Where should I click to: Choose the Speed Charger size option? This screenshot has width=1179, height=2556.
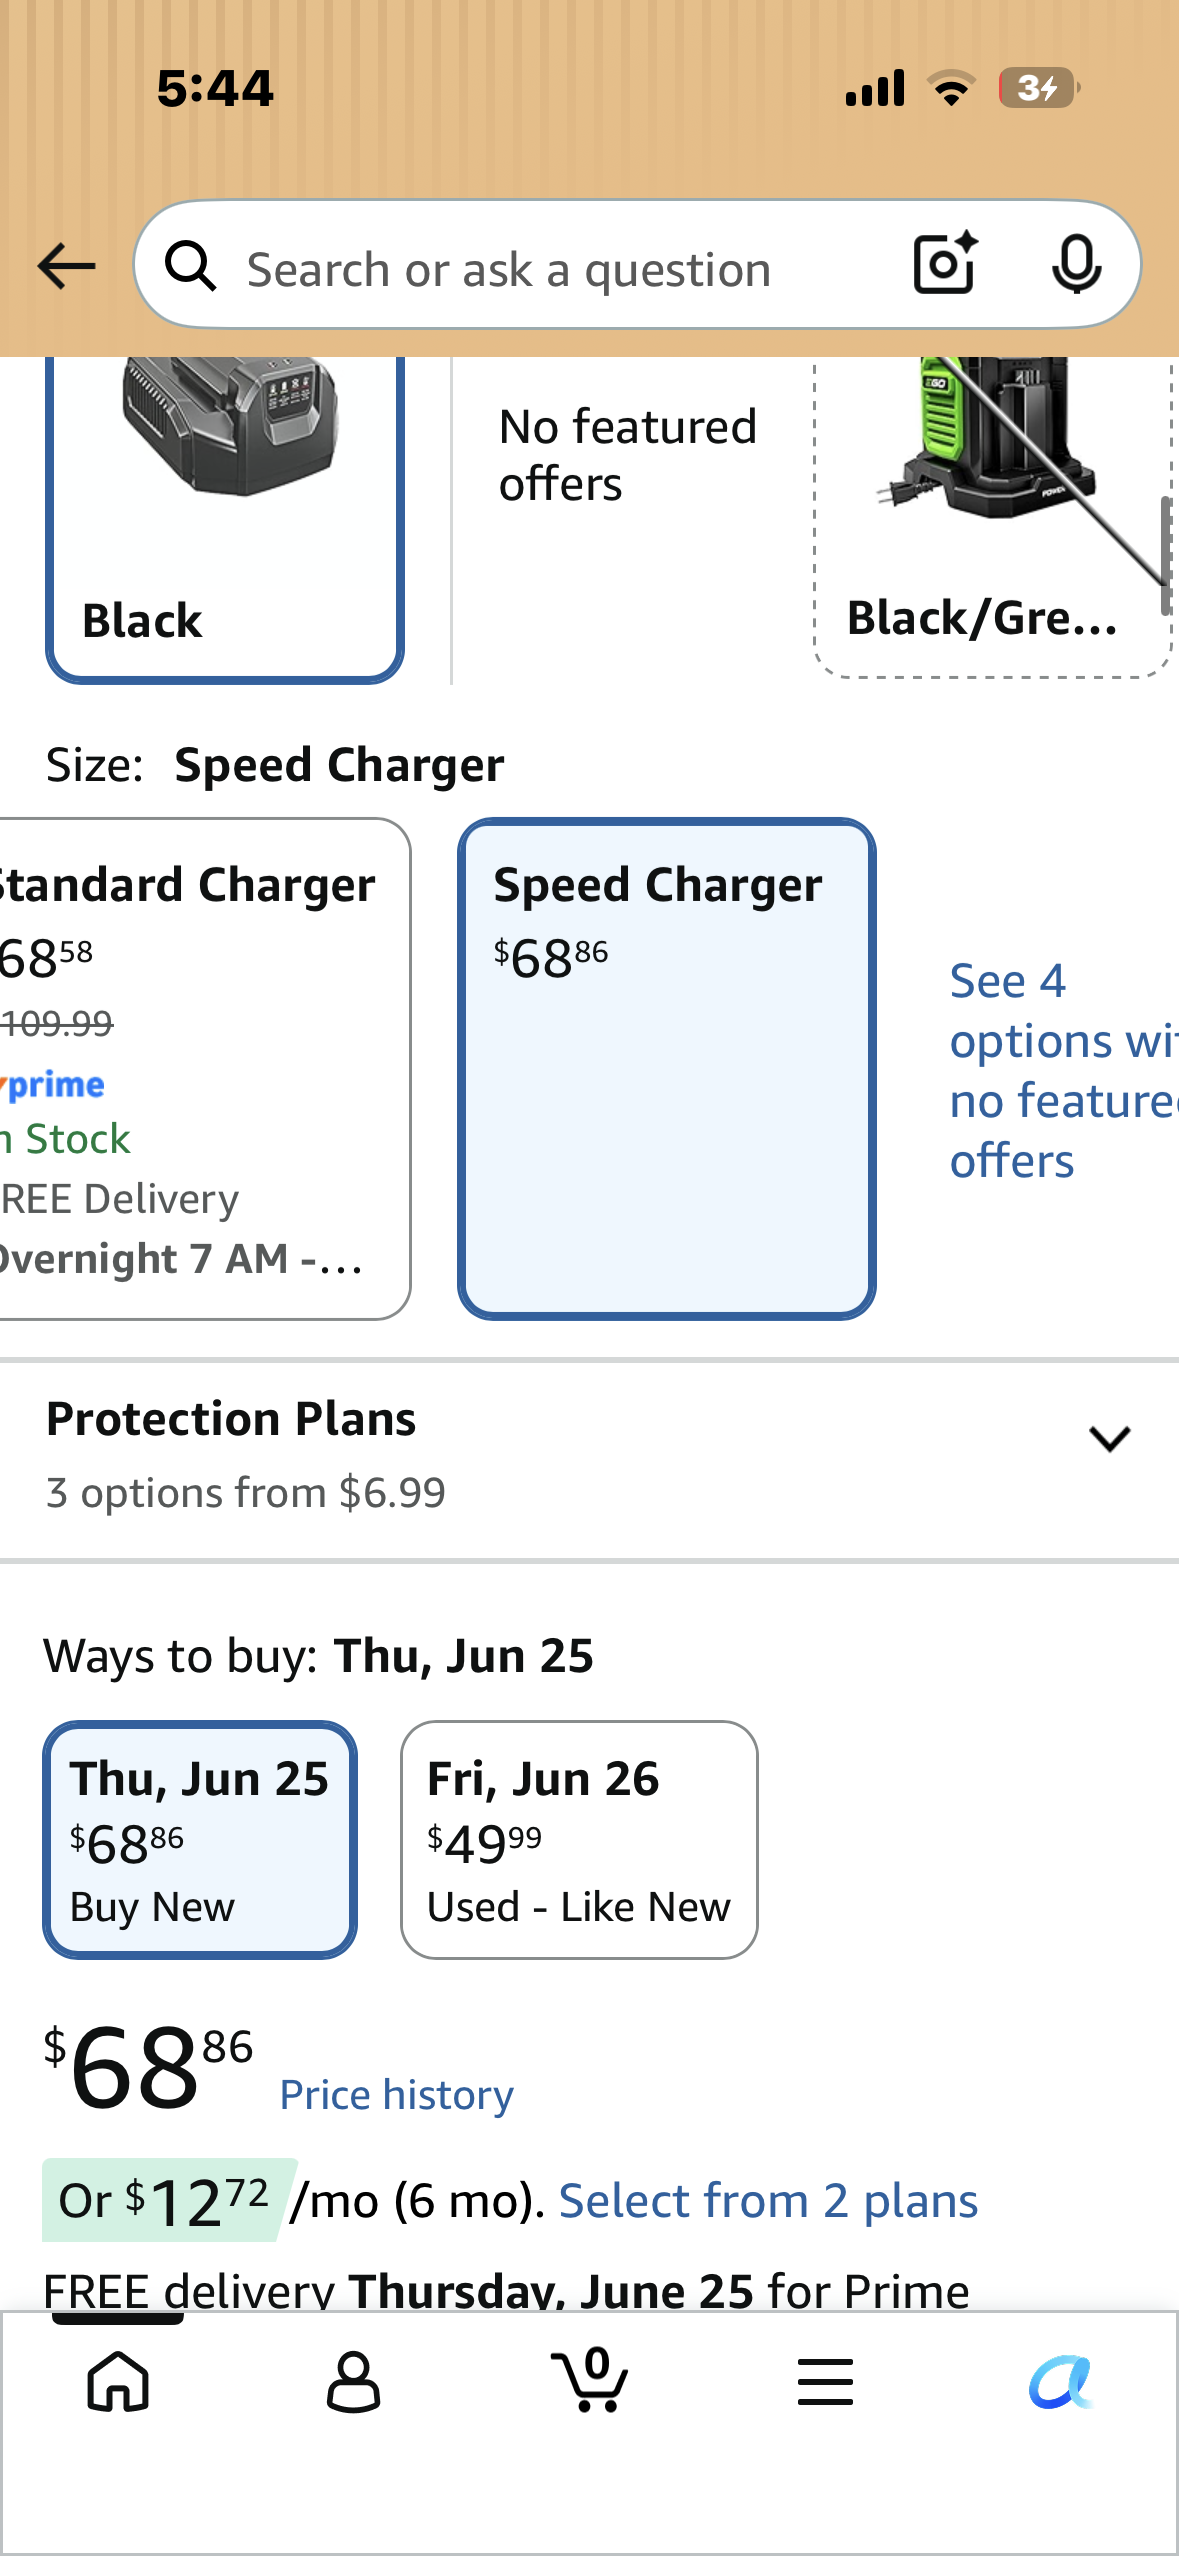coord(667,1069)
